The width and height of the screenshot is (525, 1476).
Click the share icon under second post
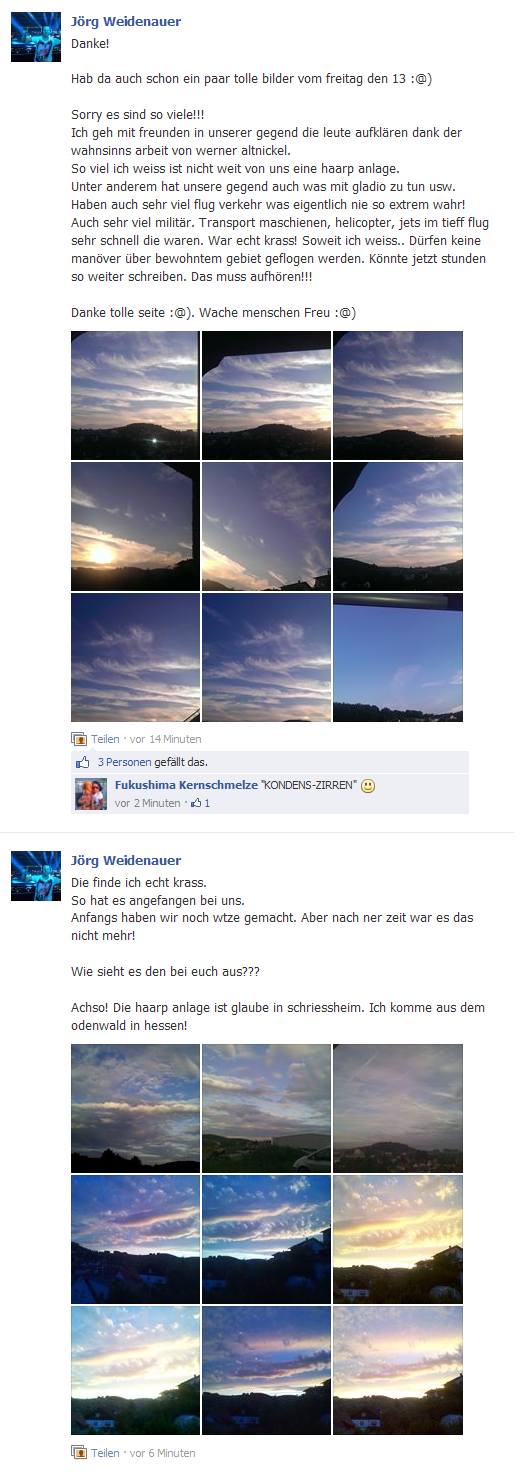coord(79,1452)
